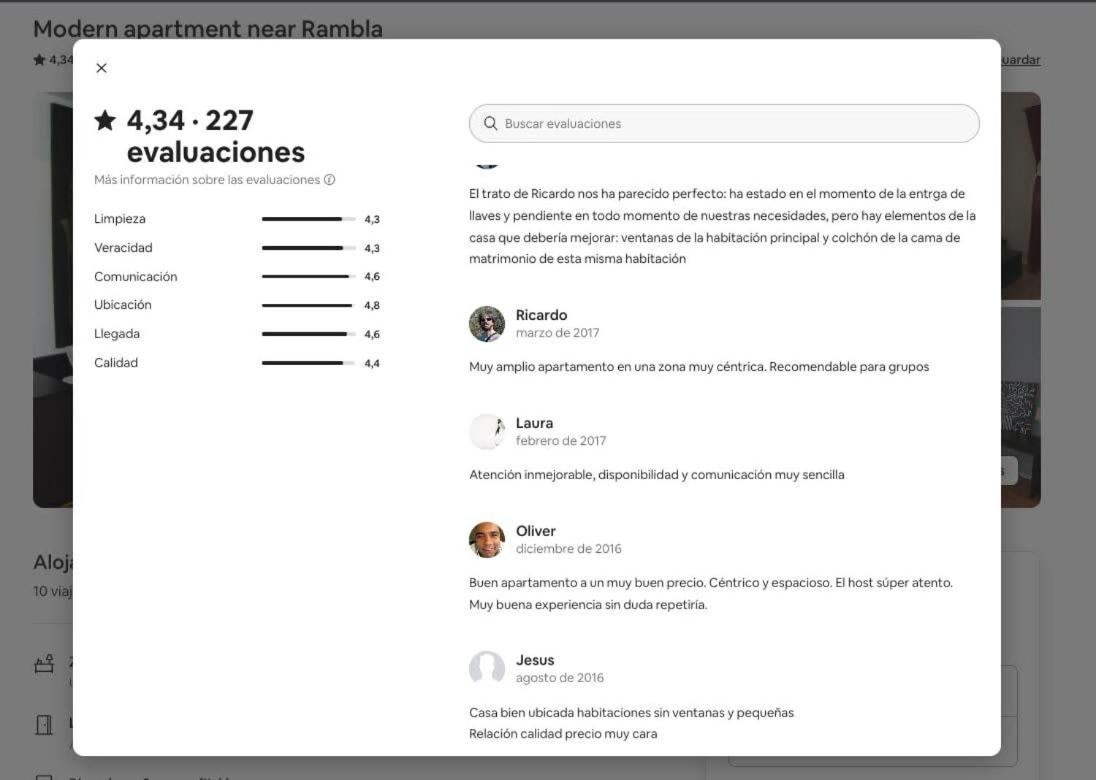Screen dimensions: 1096x780
Task: Close the reviews dialog with X
Action: pyautogui.click(x=101, y=68)
